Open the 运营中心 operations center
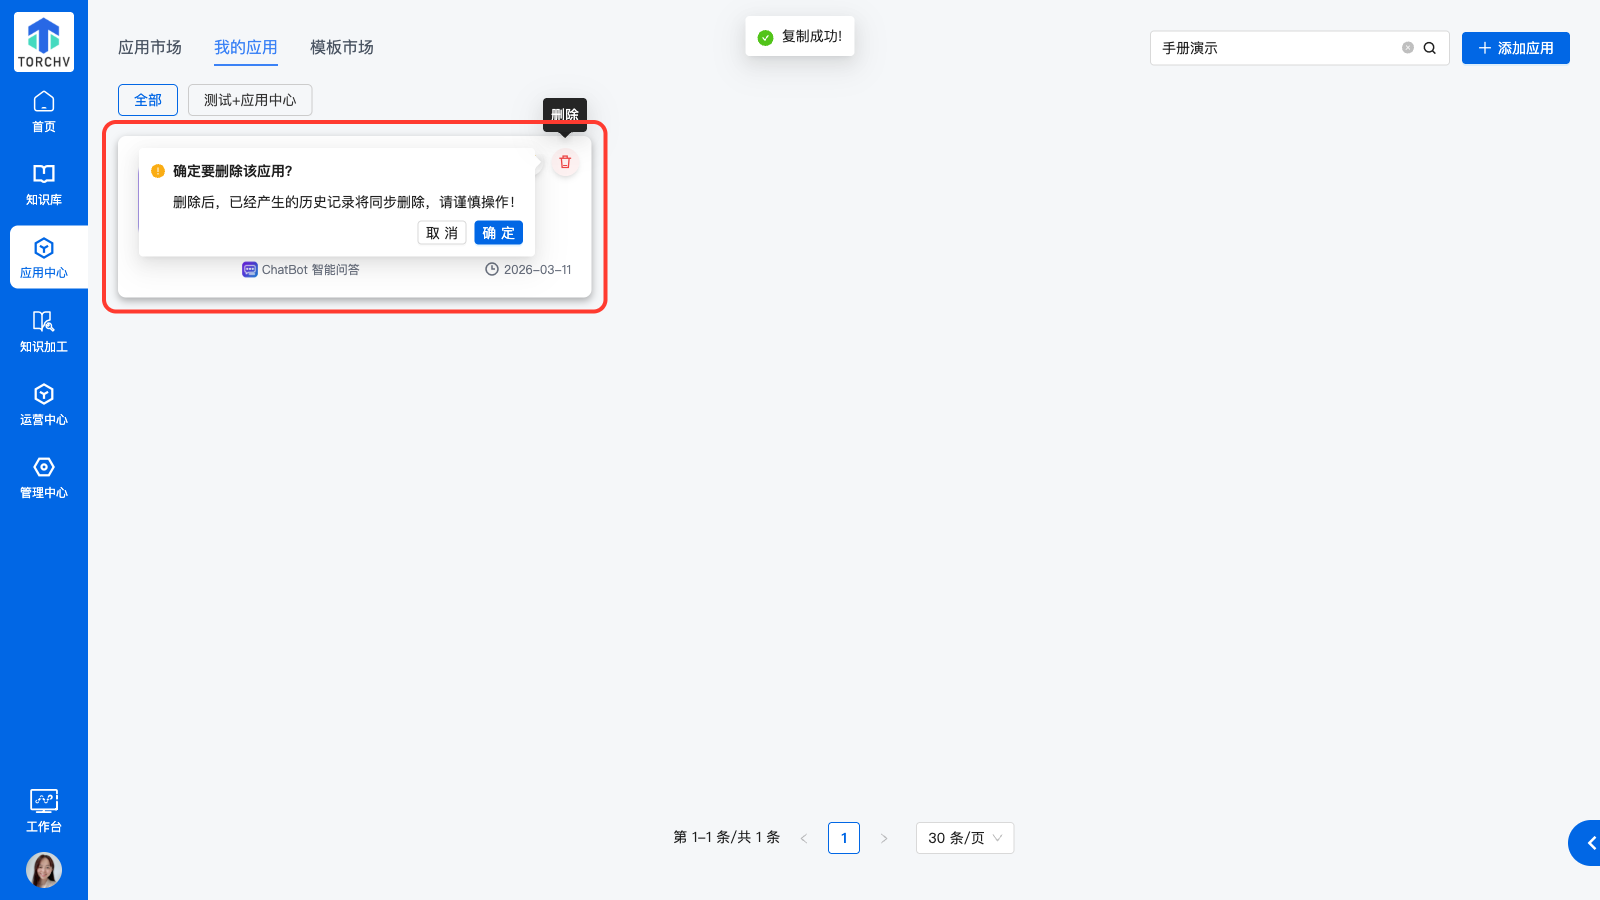 pyautogui.click(x=44, y=405)
